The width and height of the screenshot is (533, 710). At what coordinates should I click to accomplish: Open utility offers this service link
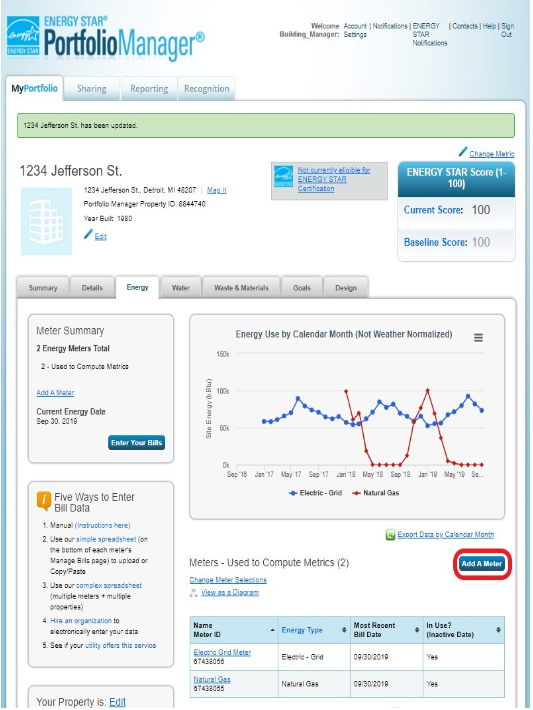(x=120, y=645)
